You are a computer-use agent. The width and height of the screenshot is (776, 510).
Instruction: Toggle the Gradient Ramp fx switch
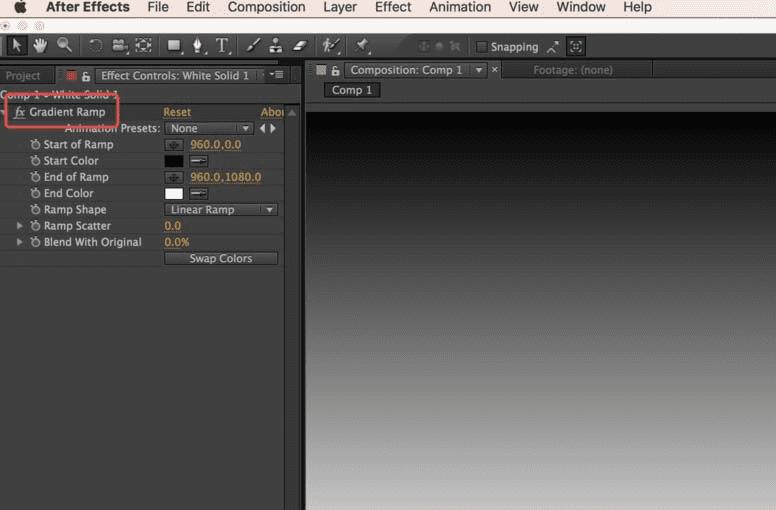point(20,112)
